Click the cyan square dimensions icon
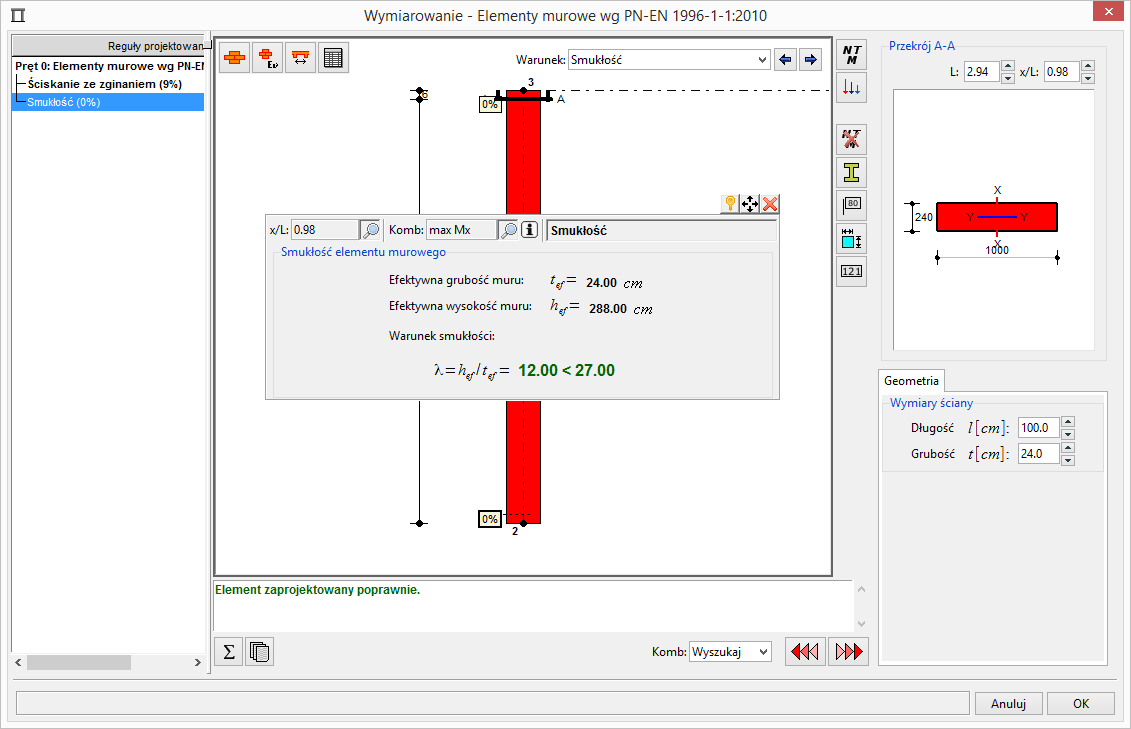This screenshot has height=729, width=1131. click(x=851, y=238)
